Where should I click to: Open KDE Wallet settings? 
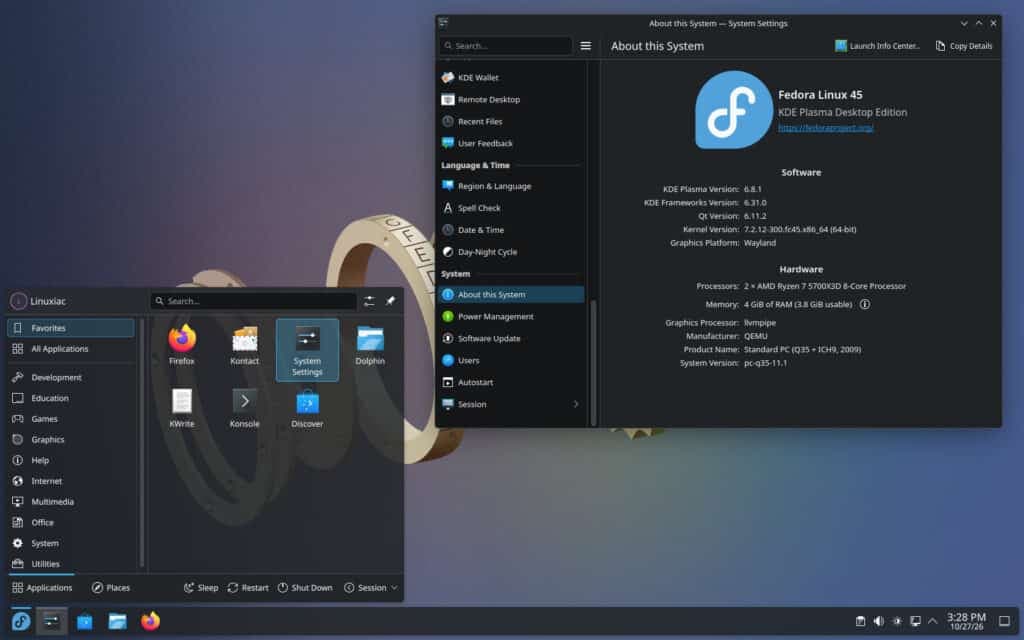tap(511, 77)
